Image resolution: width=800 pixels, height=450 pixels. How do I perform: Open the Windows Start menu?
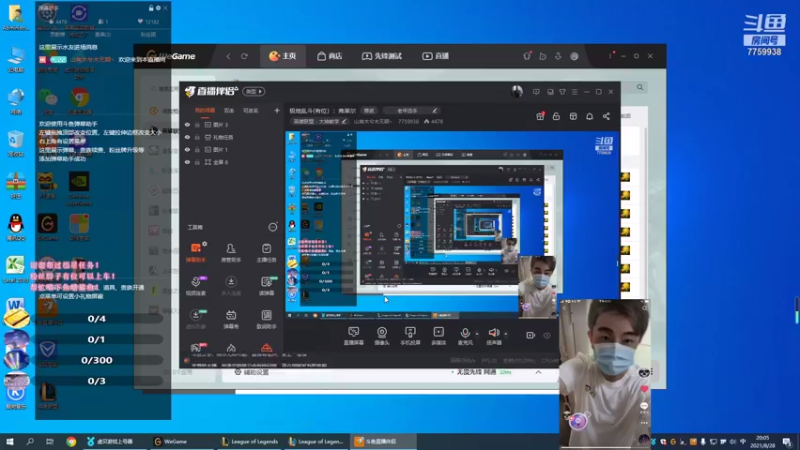tap(9, 441)
